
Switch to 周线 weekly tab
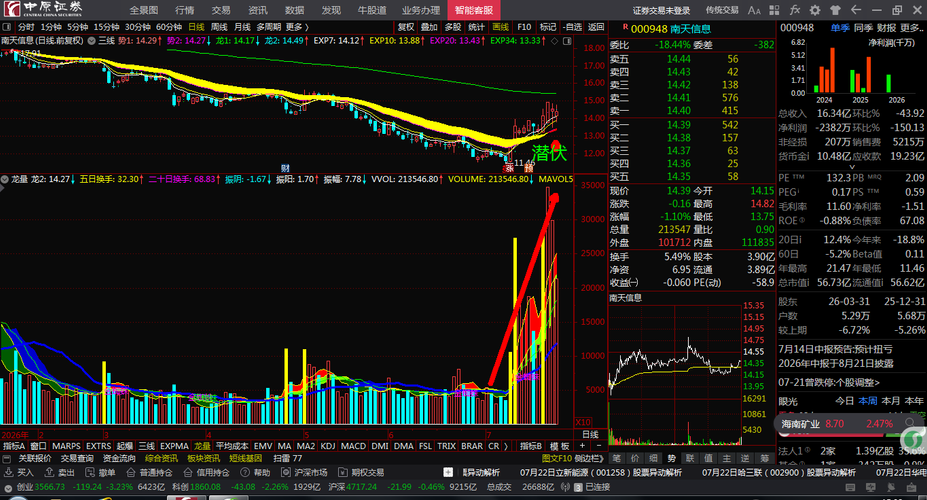(219, 27)
